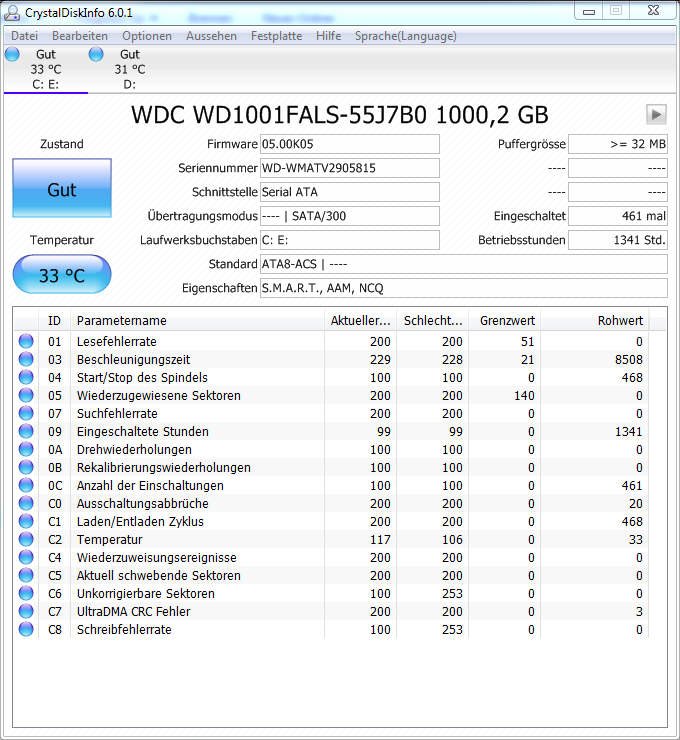Click status orb for Schreibfehlerrate row
The height and width of the screenshot is (740, 680).
[26, 629]
